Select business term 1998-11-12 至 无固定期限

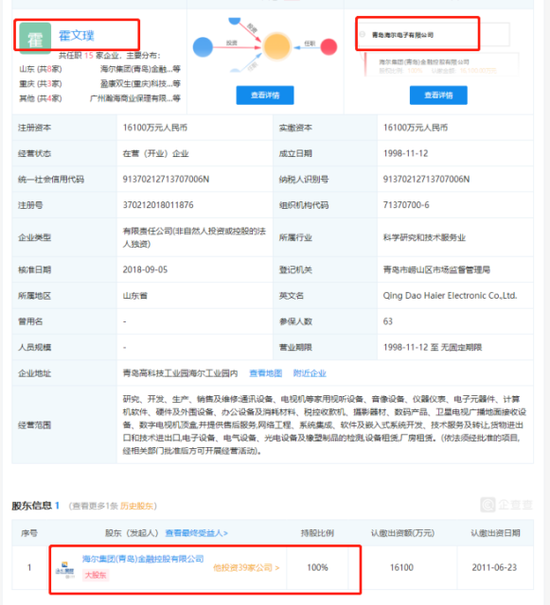pyautogui.click(x=432, y=347)
